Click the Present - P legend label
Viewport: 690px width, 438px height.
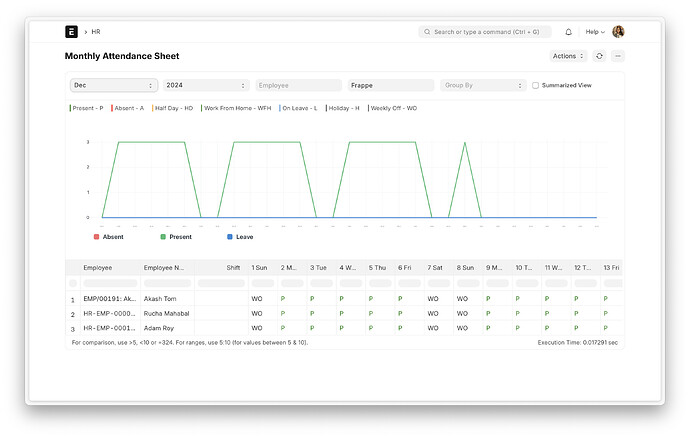click(x=88, y=108)
